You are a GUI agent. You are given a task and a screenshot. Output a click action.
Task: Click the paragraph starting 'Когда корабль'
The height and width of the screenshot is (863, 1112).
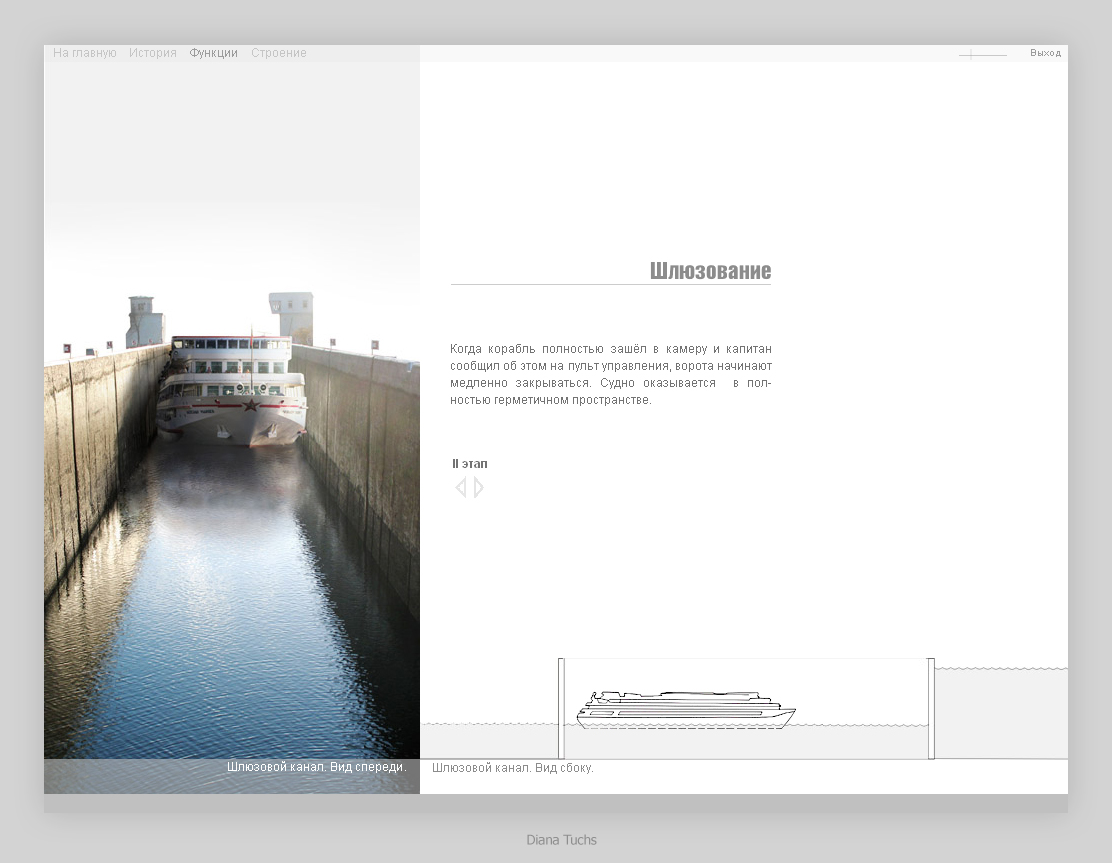click(610, 374)
